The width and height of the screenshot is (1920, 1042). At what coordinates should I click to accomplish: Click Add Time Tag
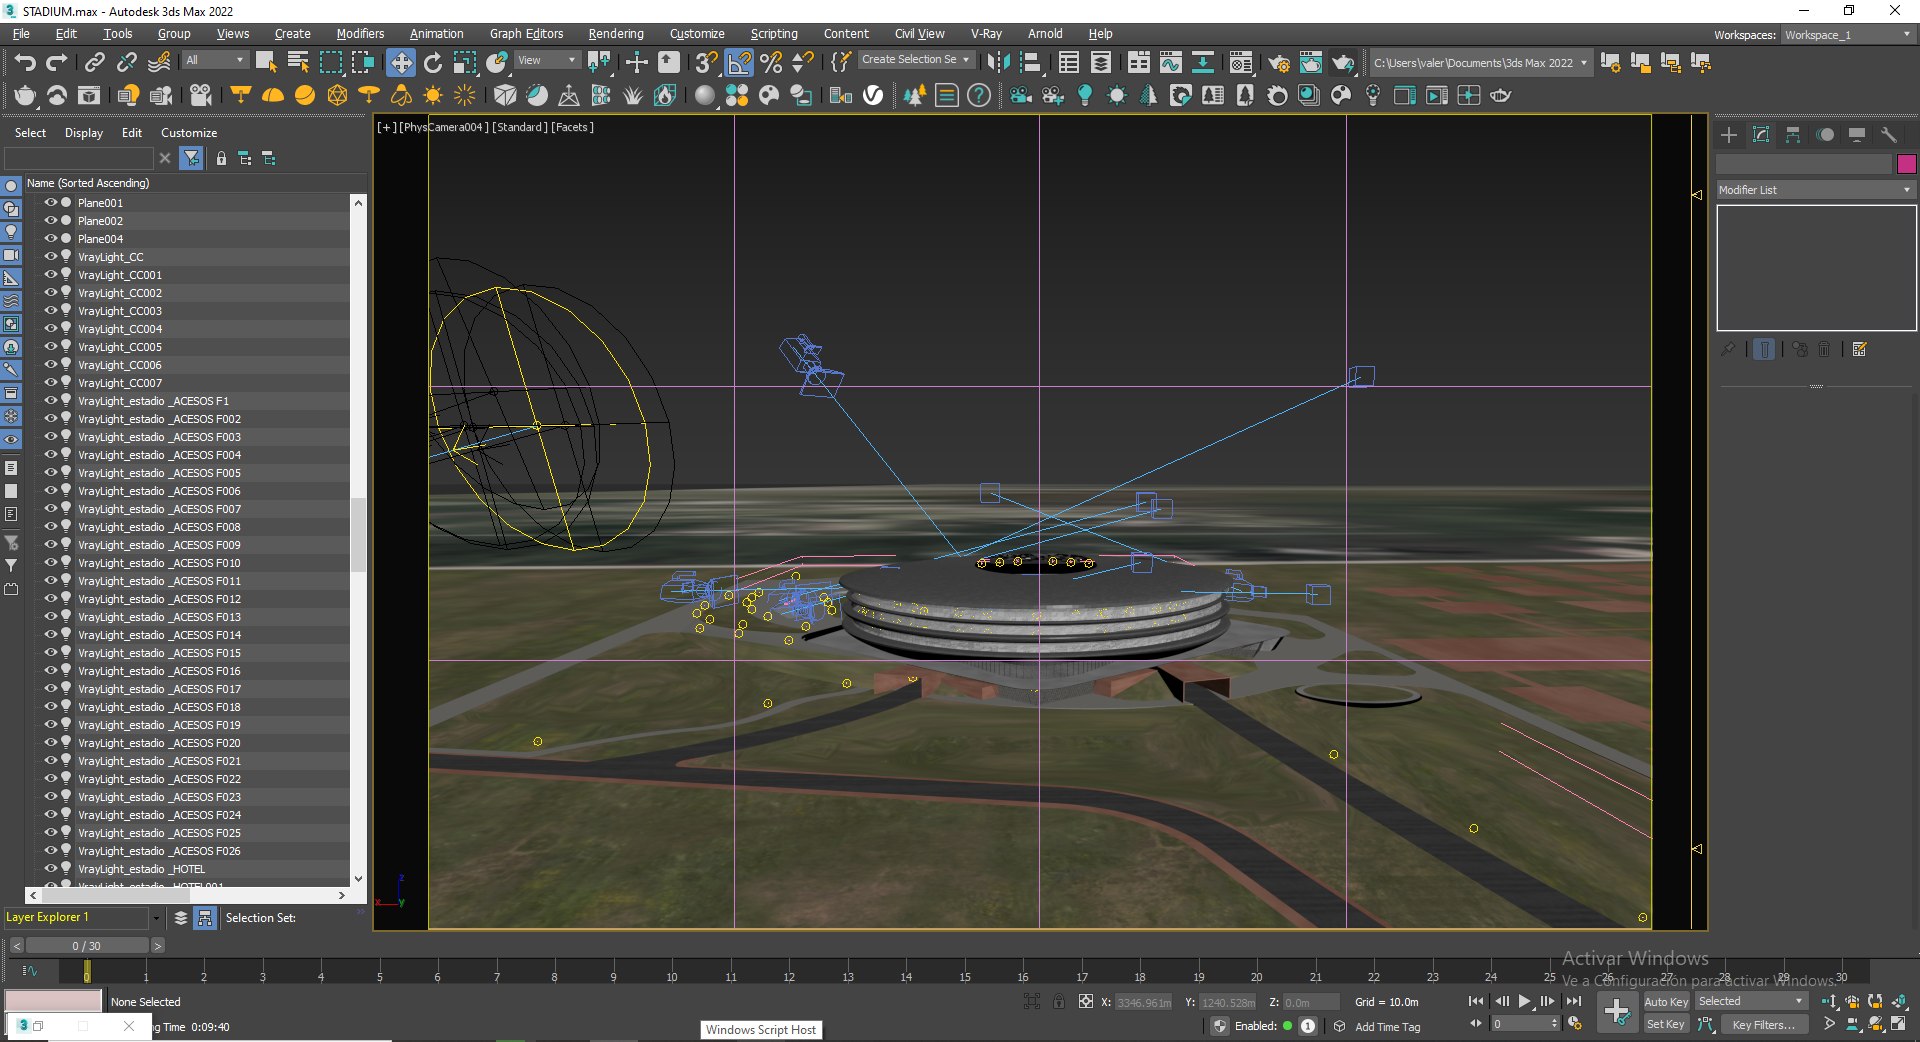click(x=1387, y=1026)
